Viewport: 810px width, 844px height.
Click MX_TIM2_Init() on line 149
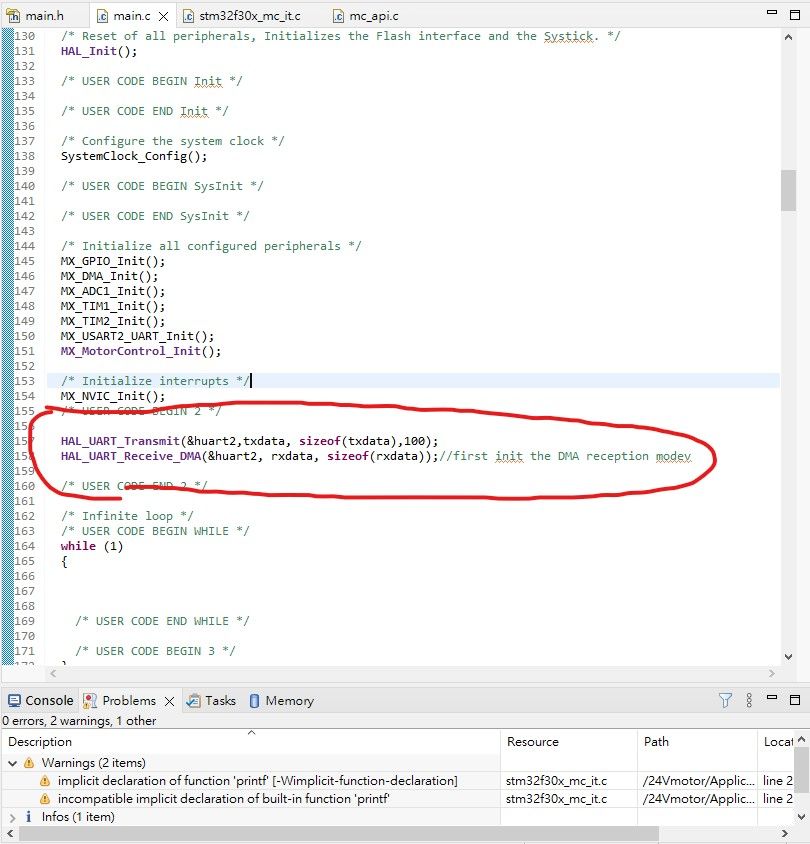pyautogui.click(x=112, y=321)
